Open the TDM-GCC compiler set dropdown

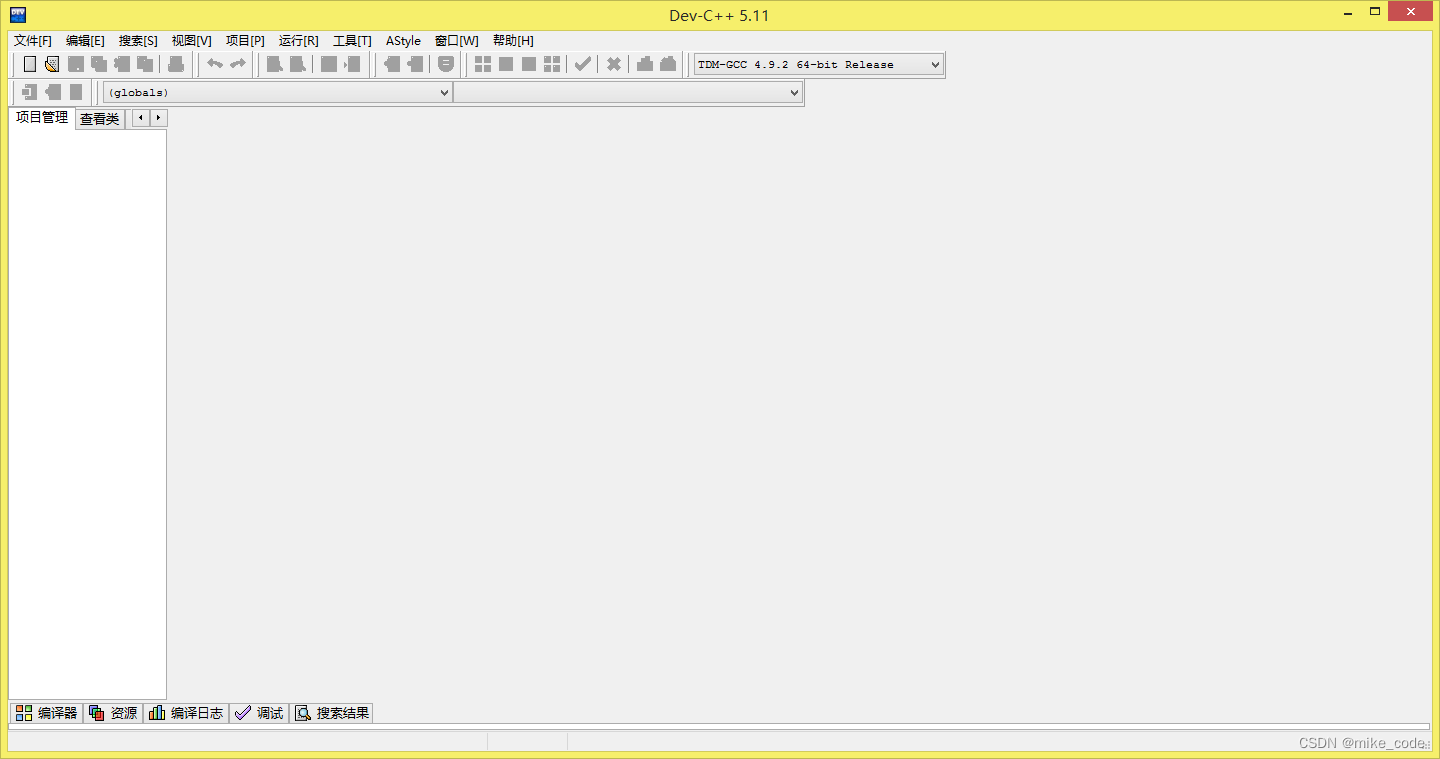[x=819, y=64]
